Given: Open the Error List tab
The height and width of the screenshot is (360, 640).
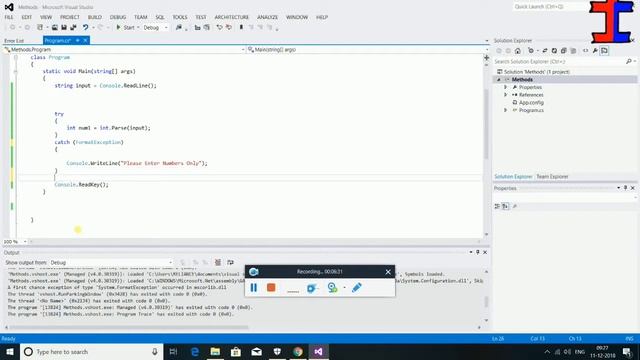Looking at the screenshot, I should coord(14,41).
